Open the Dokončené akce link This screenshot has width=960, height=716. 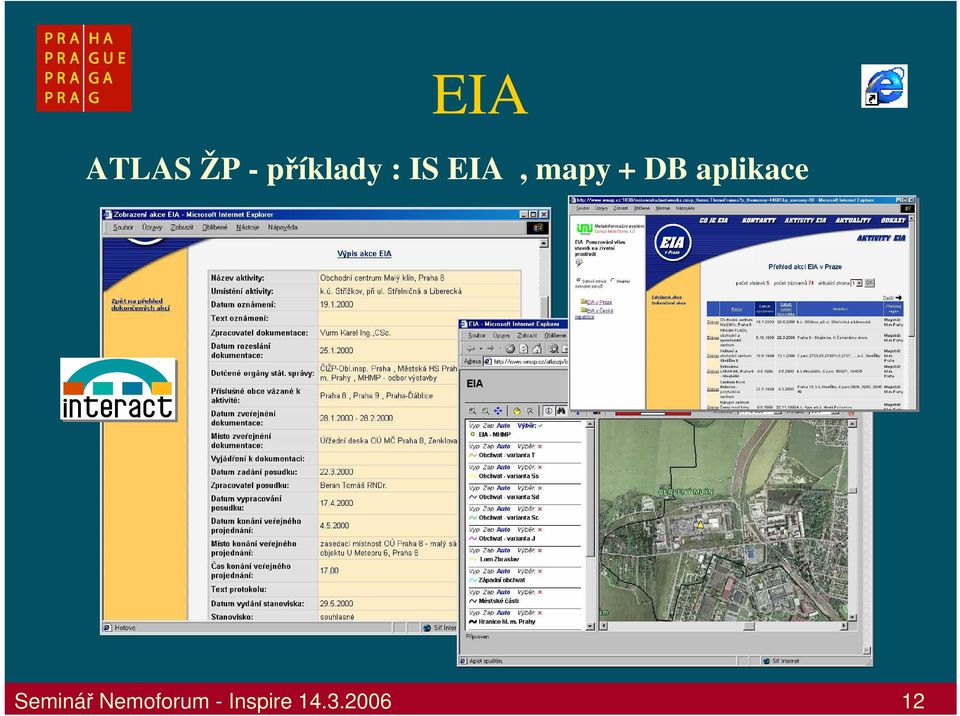click(x=669, y=303)
